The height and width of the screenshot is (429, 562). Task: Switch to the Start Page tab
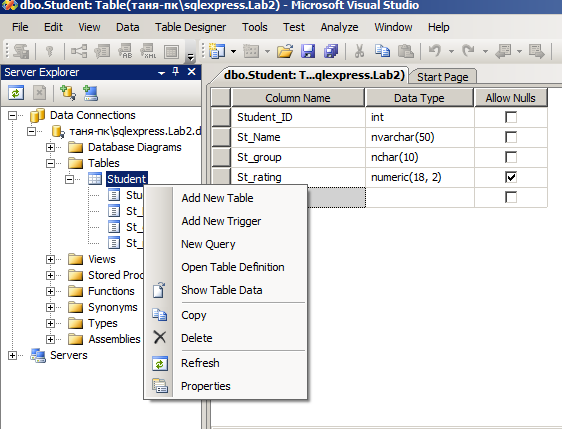[442, 77]
